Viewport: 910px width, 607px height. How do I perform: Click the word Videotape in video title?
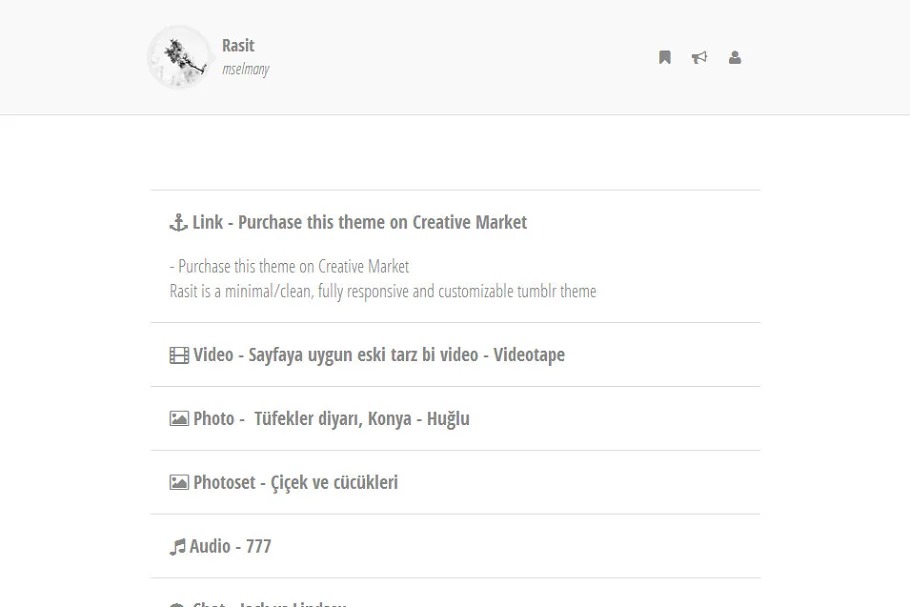click(x=529, y=355)
